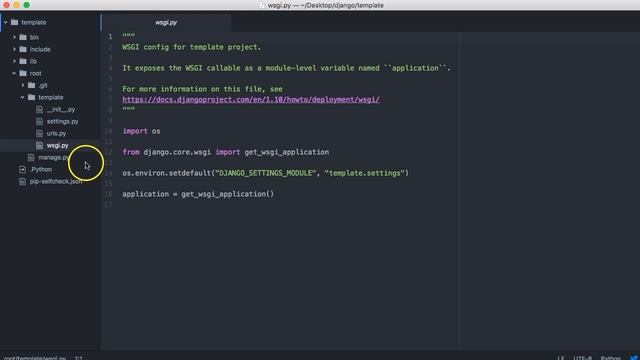Click the .Python symlink file icon
This screenshot has width=640, height=360.
tap(22, 169)
